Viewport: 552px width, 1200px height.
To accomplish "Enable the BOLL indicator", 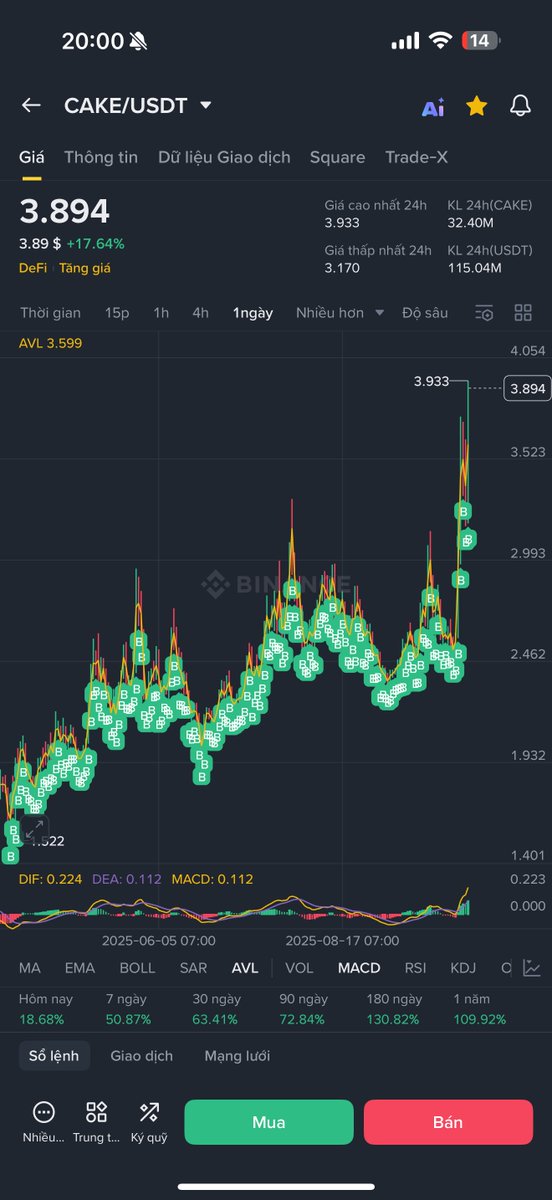I will [x=138, y=968].
